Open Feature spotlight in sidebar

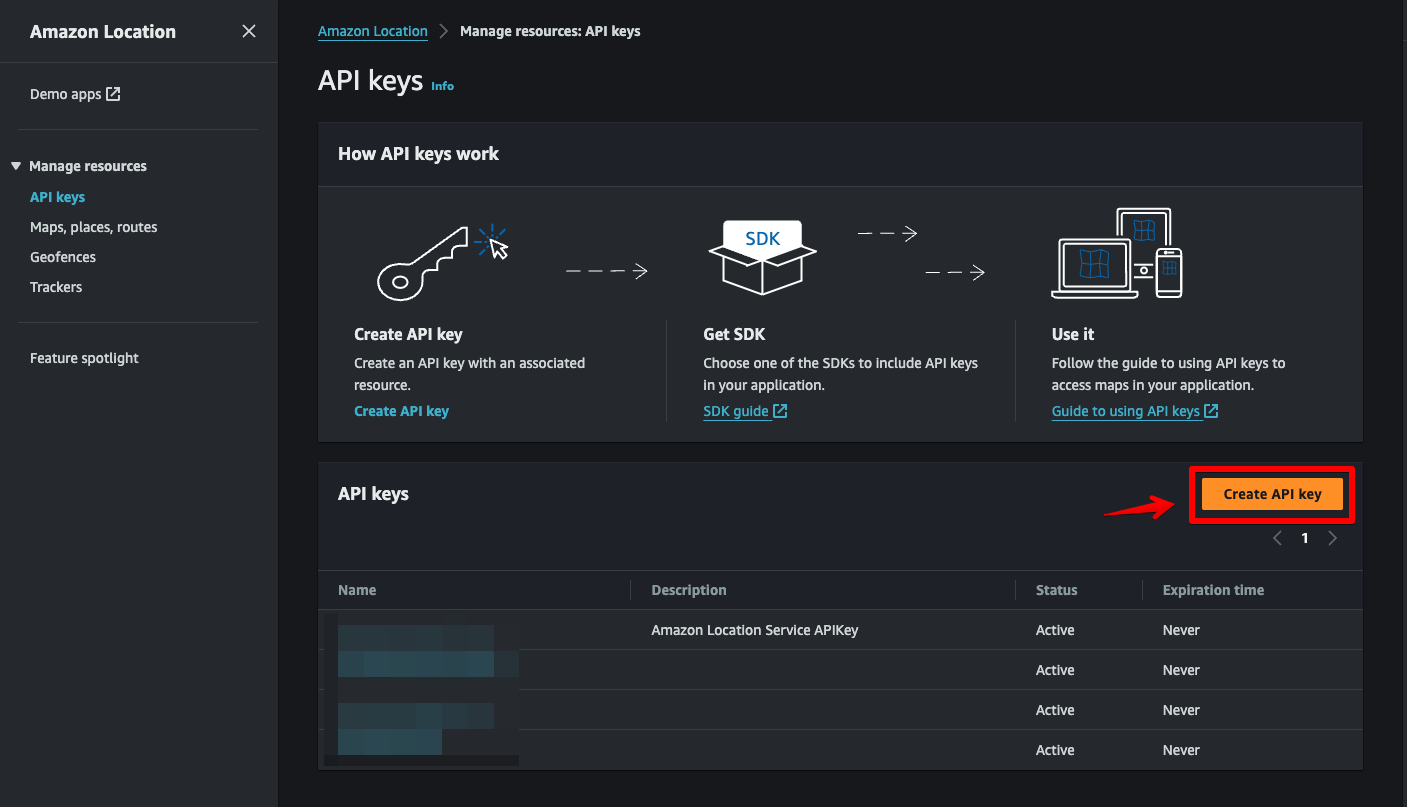[84, 358]
